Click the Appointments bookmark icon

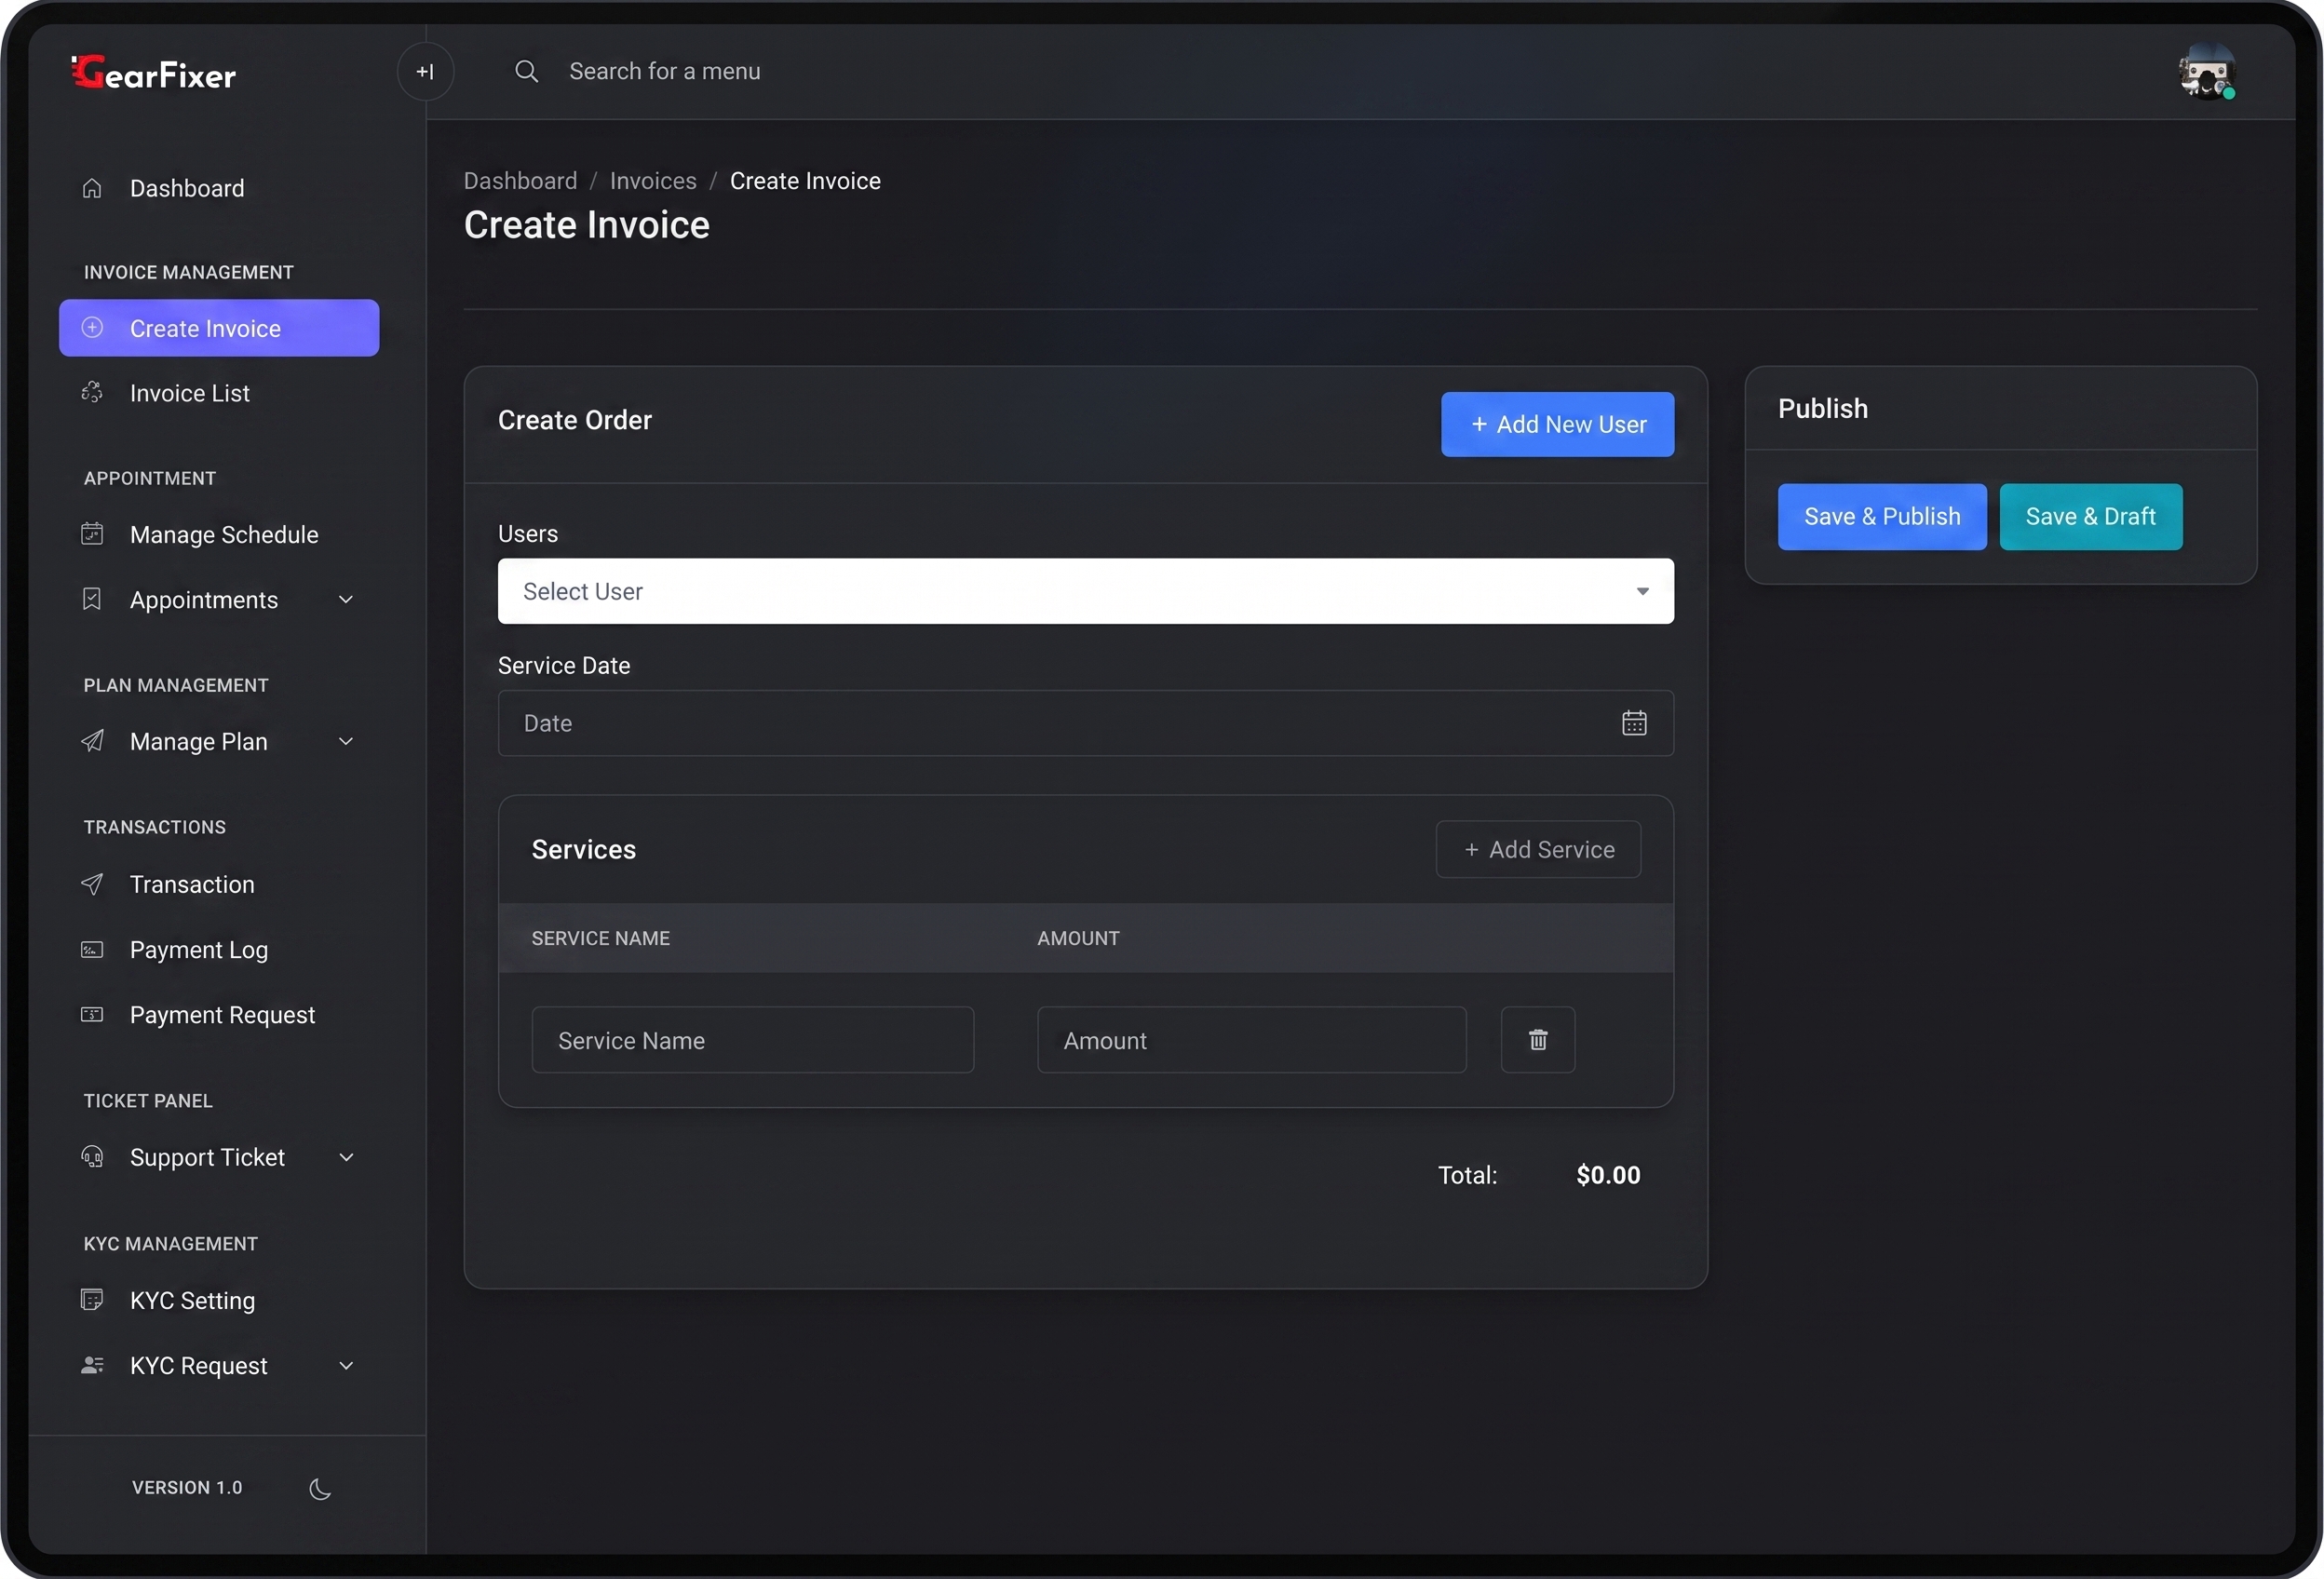point(92,599)
